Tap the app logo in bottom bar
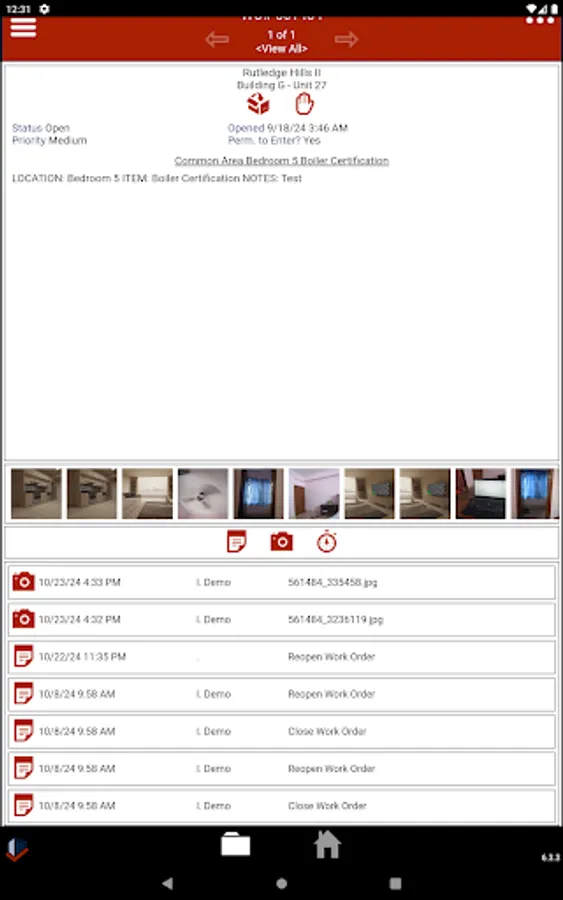563x900 pixels. click(17, 849)
